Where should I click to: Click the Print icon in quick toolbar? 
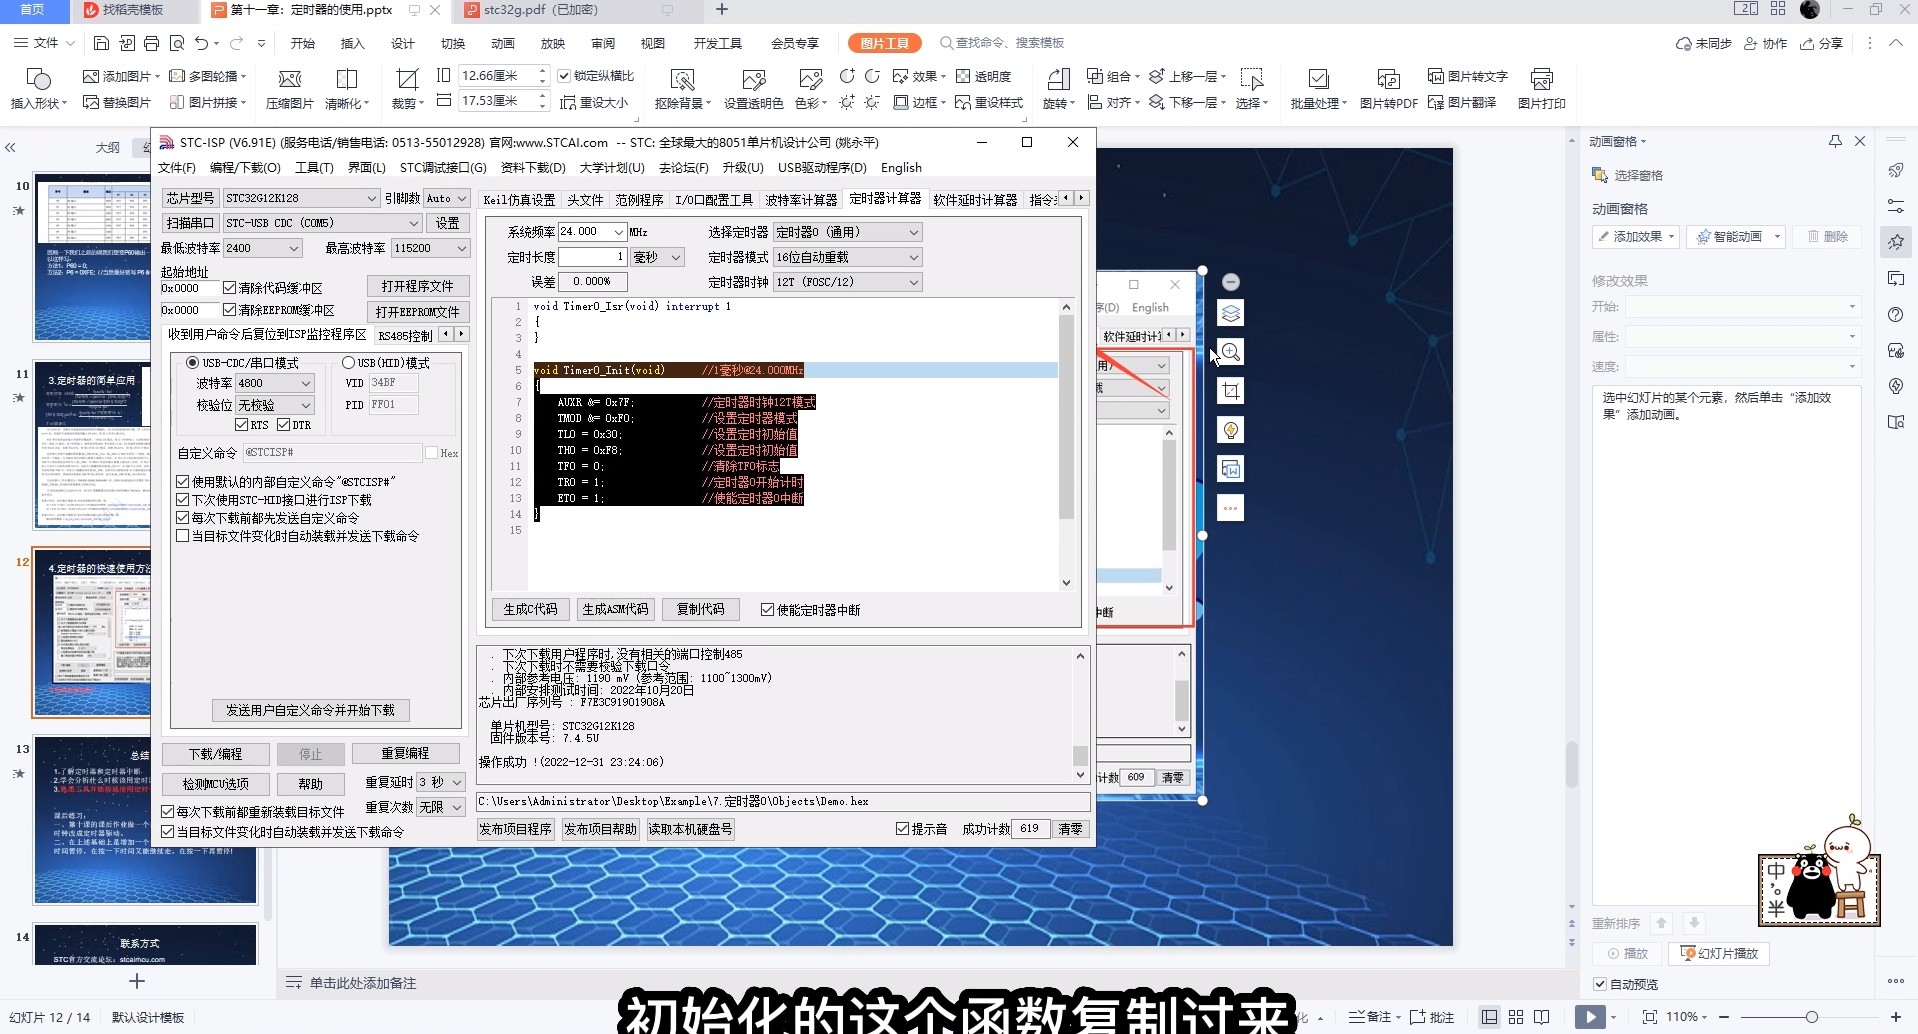151,43
